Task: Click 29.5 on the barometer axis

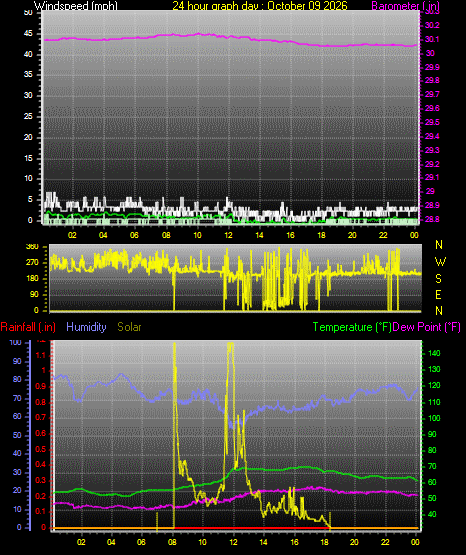Action: tap(432, 122)
